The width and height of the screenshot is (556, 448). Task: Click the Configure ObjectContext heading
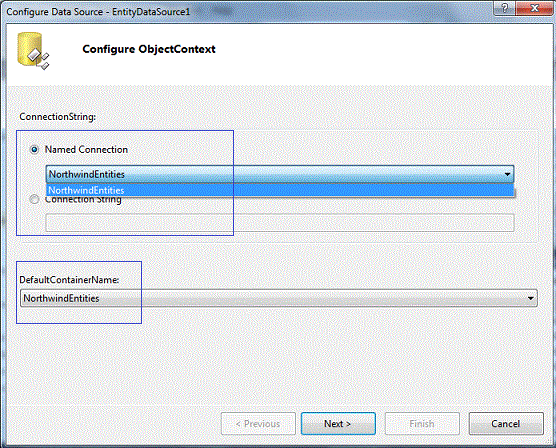tap(149, 49)
